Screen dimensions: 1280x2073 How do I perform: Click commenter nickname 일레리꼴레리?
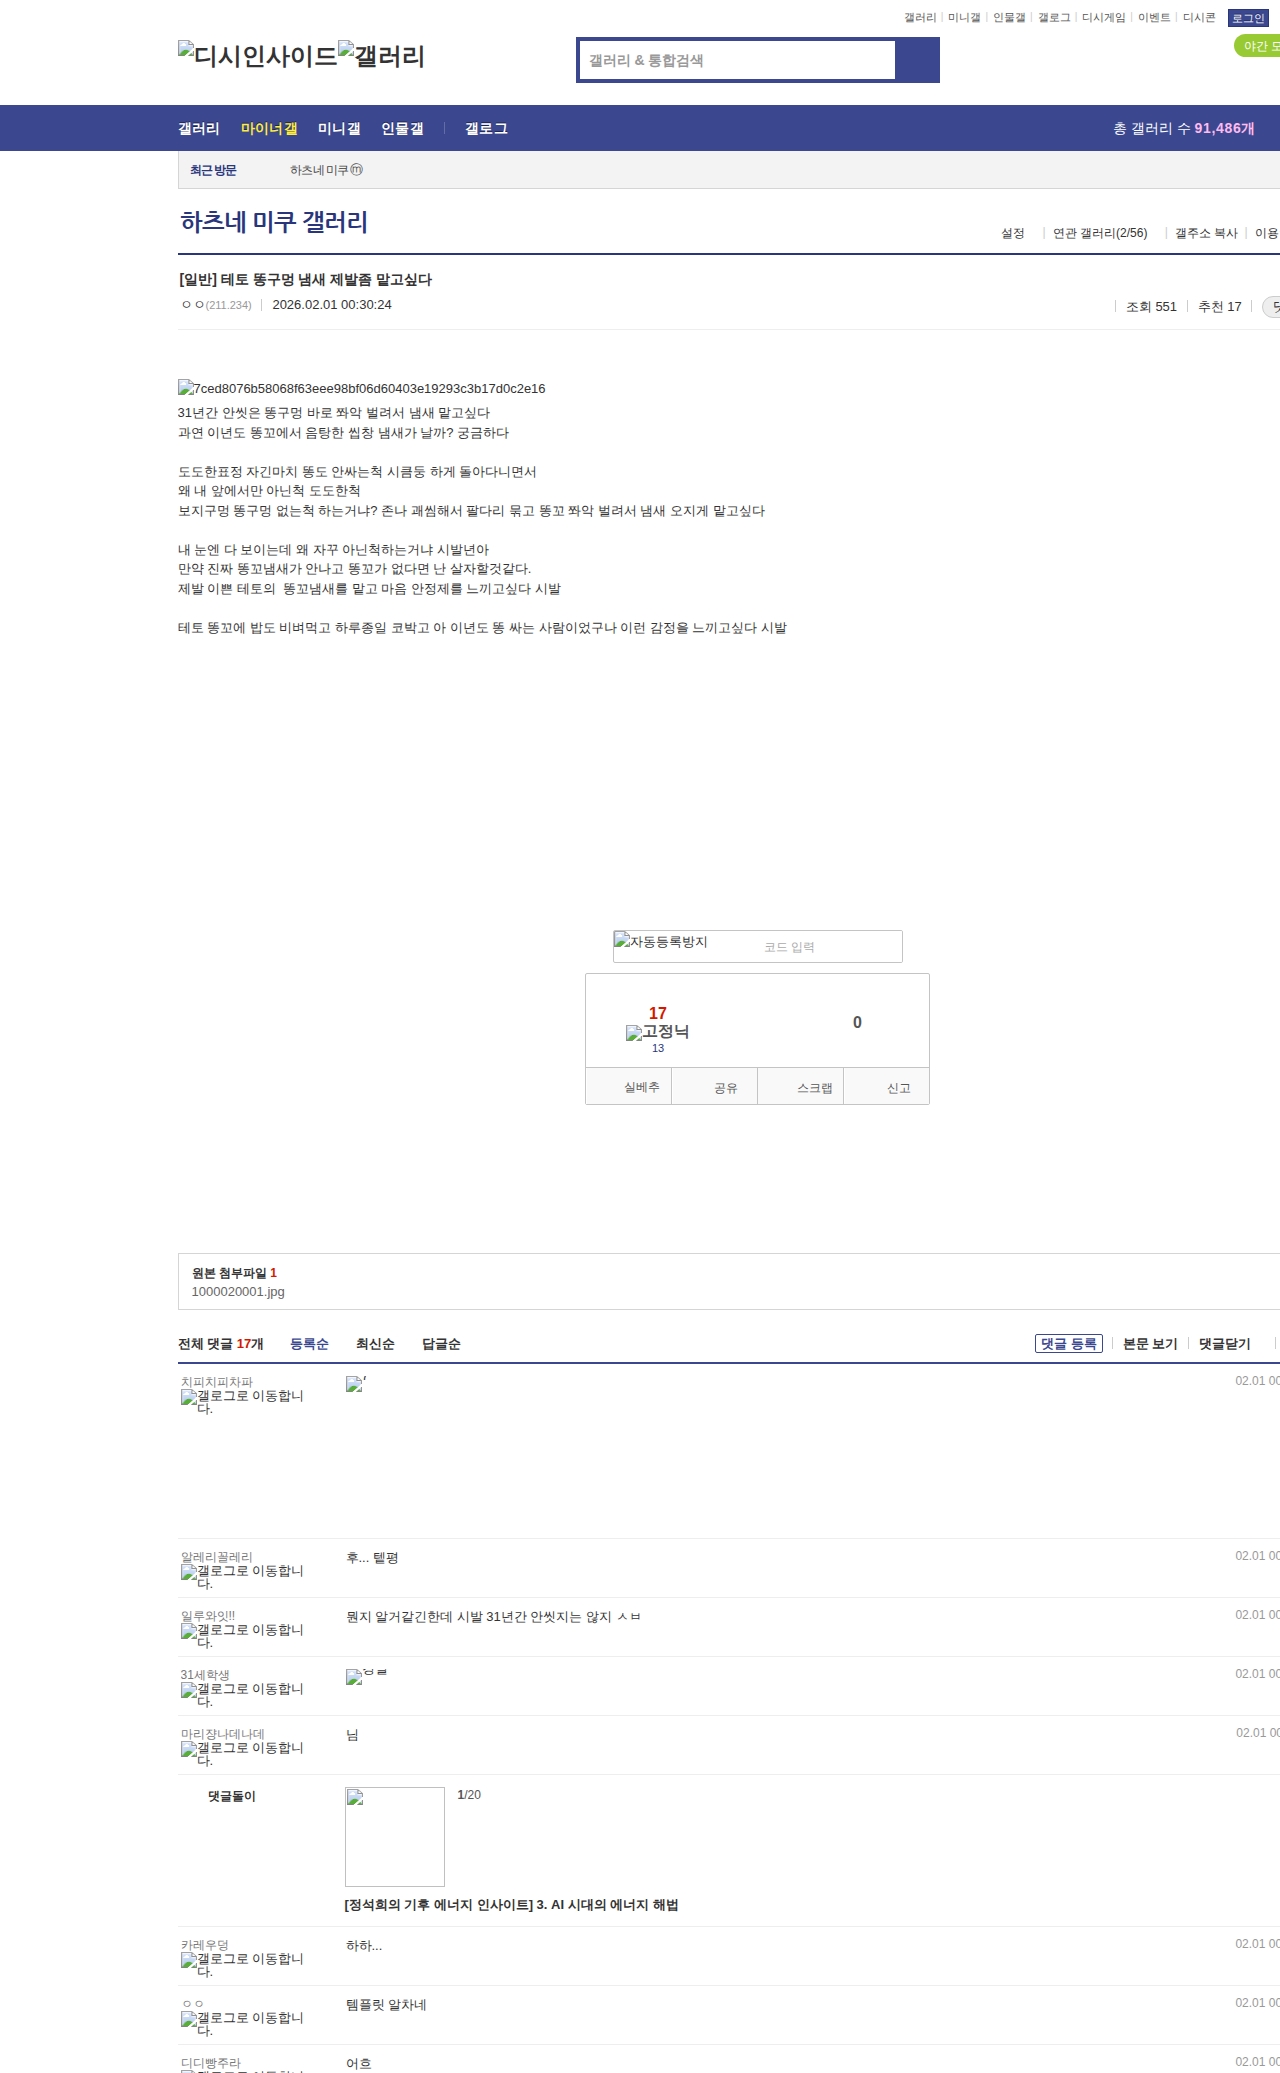point(217,1557)
